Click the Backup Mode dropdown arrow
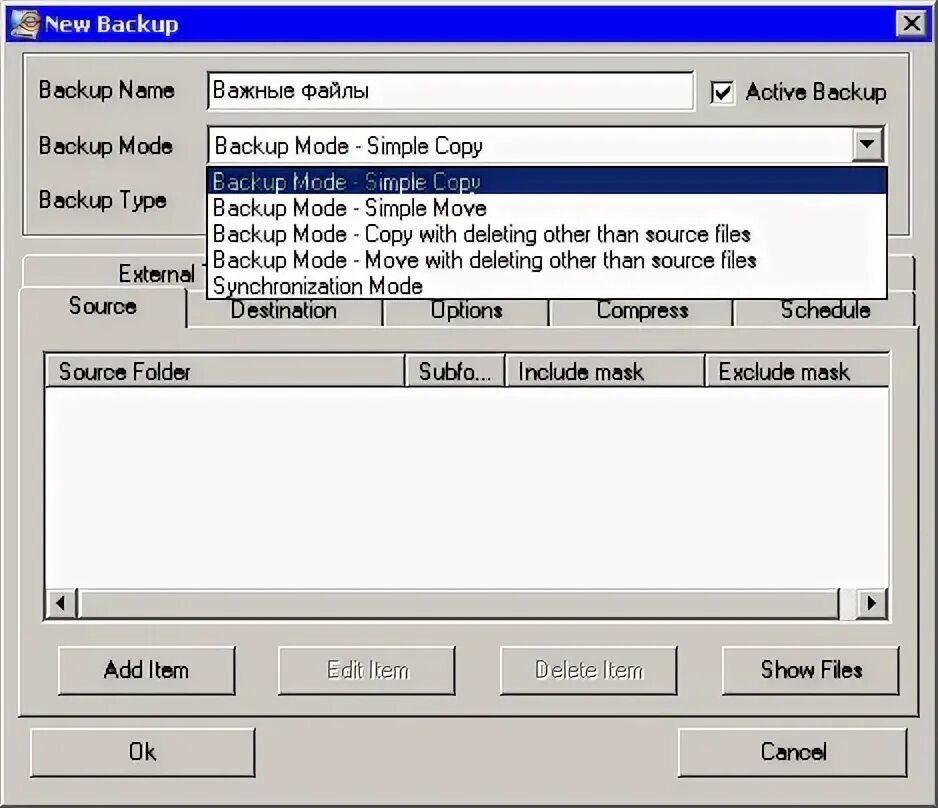The height and width of the screenshot is (808, 938). (x=867, y=144)
